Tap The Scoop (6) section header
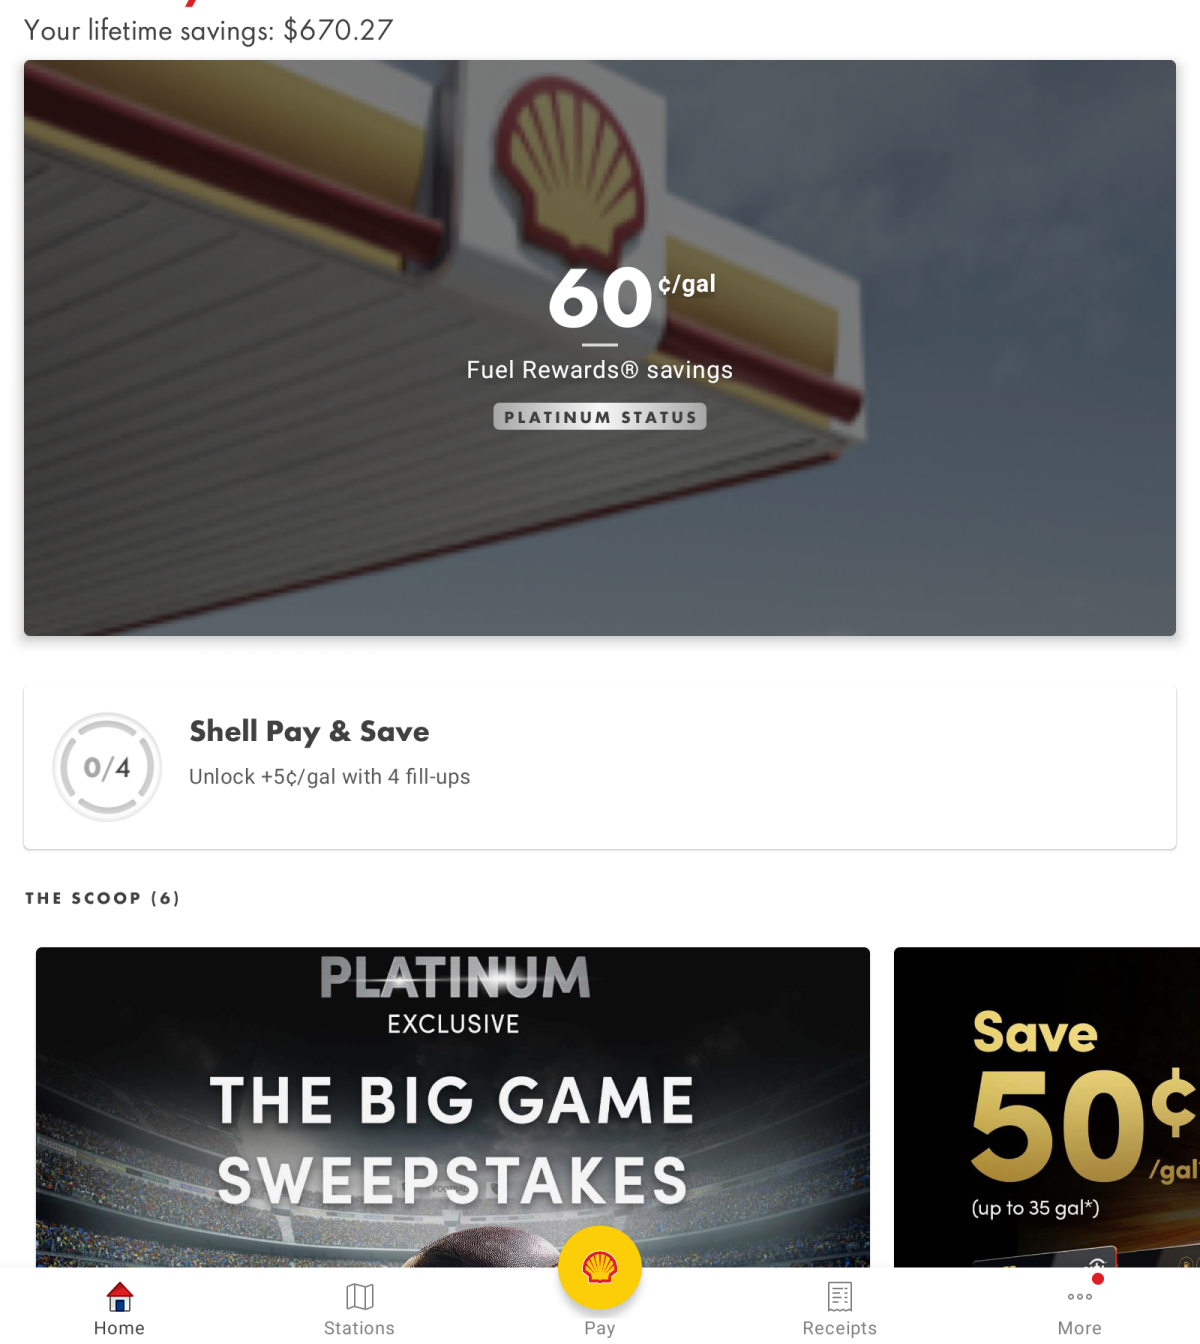 [103, 898]
